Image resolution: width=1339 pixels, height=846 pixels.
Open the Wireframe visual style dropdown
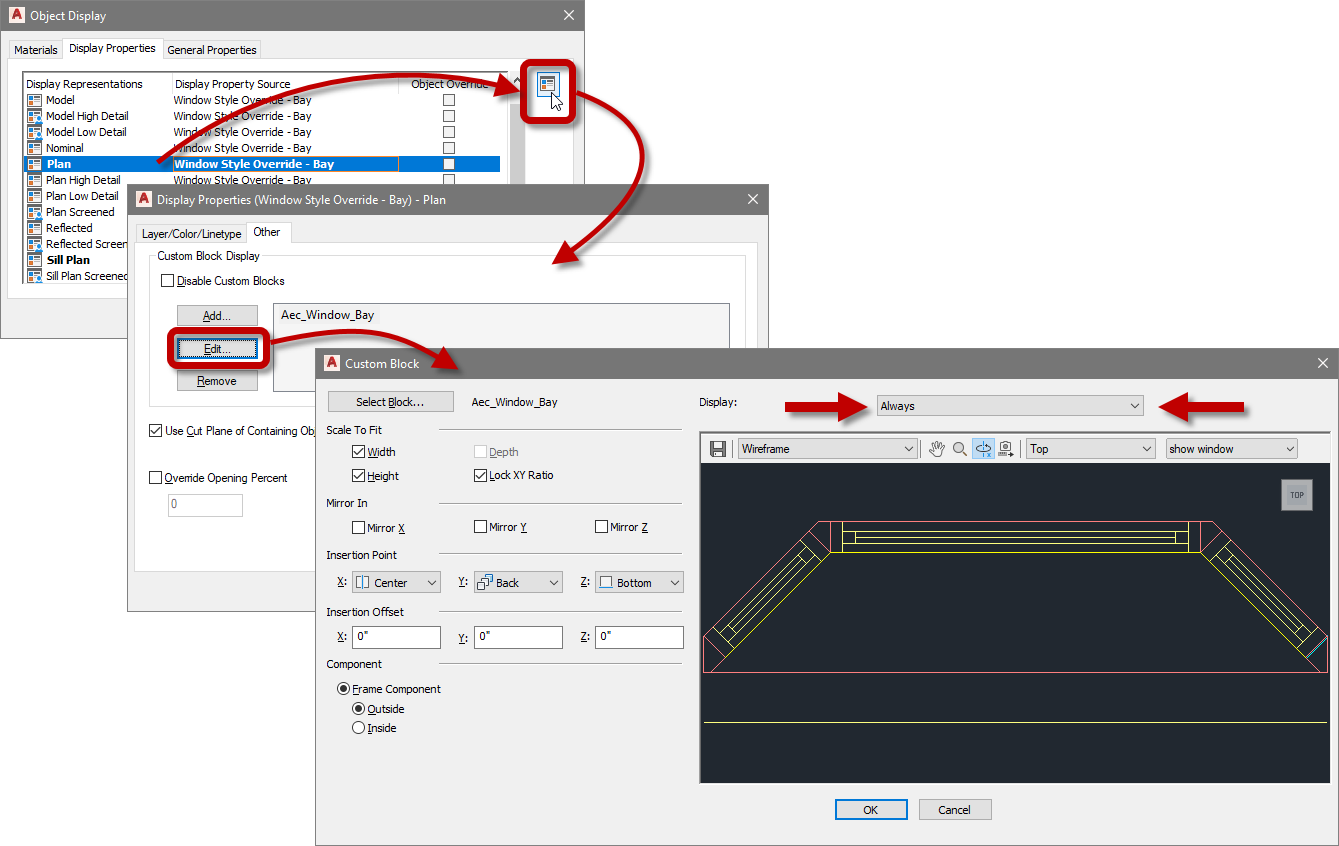click(827, 449)
